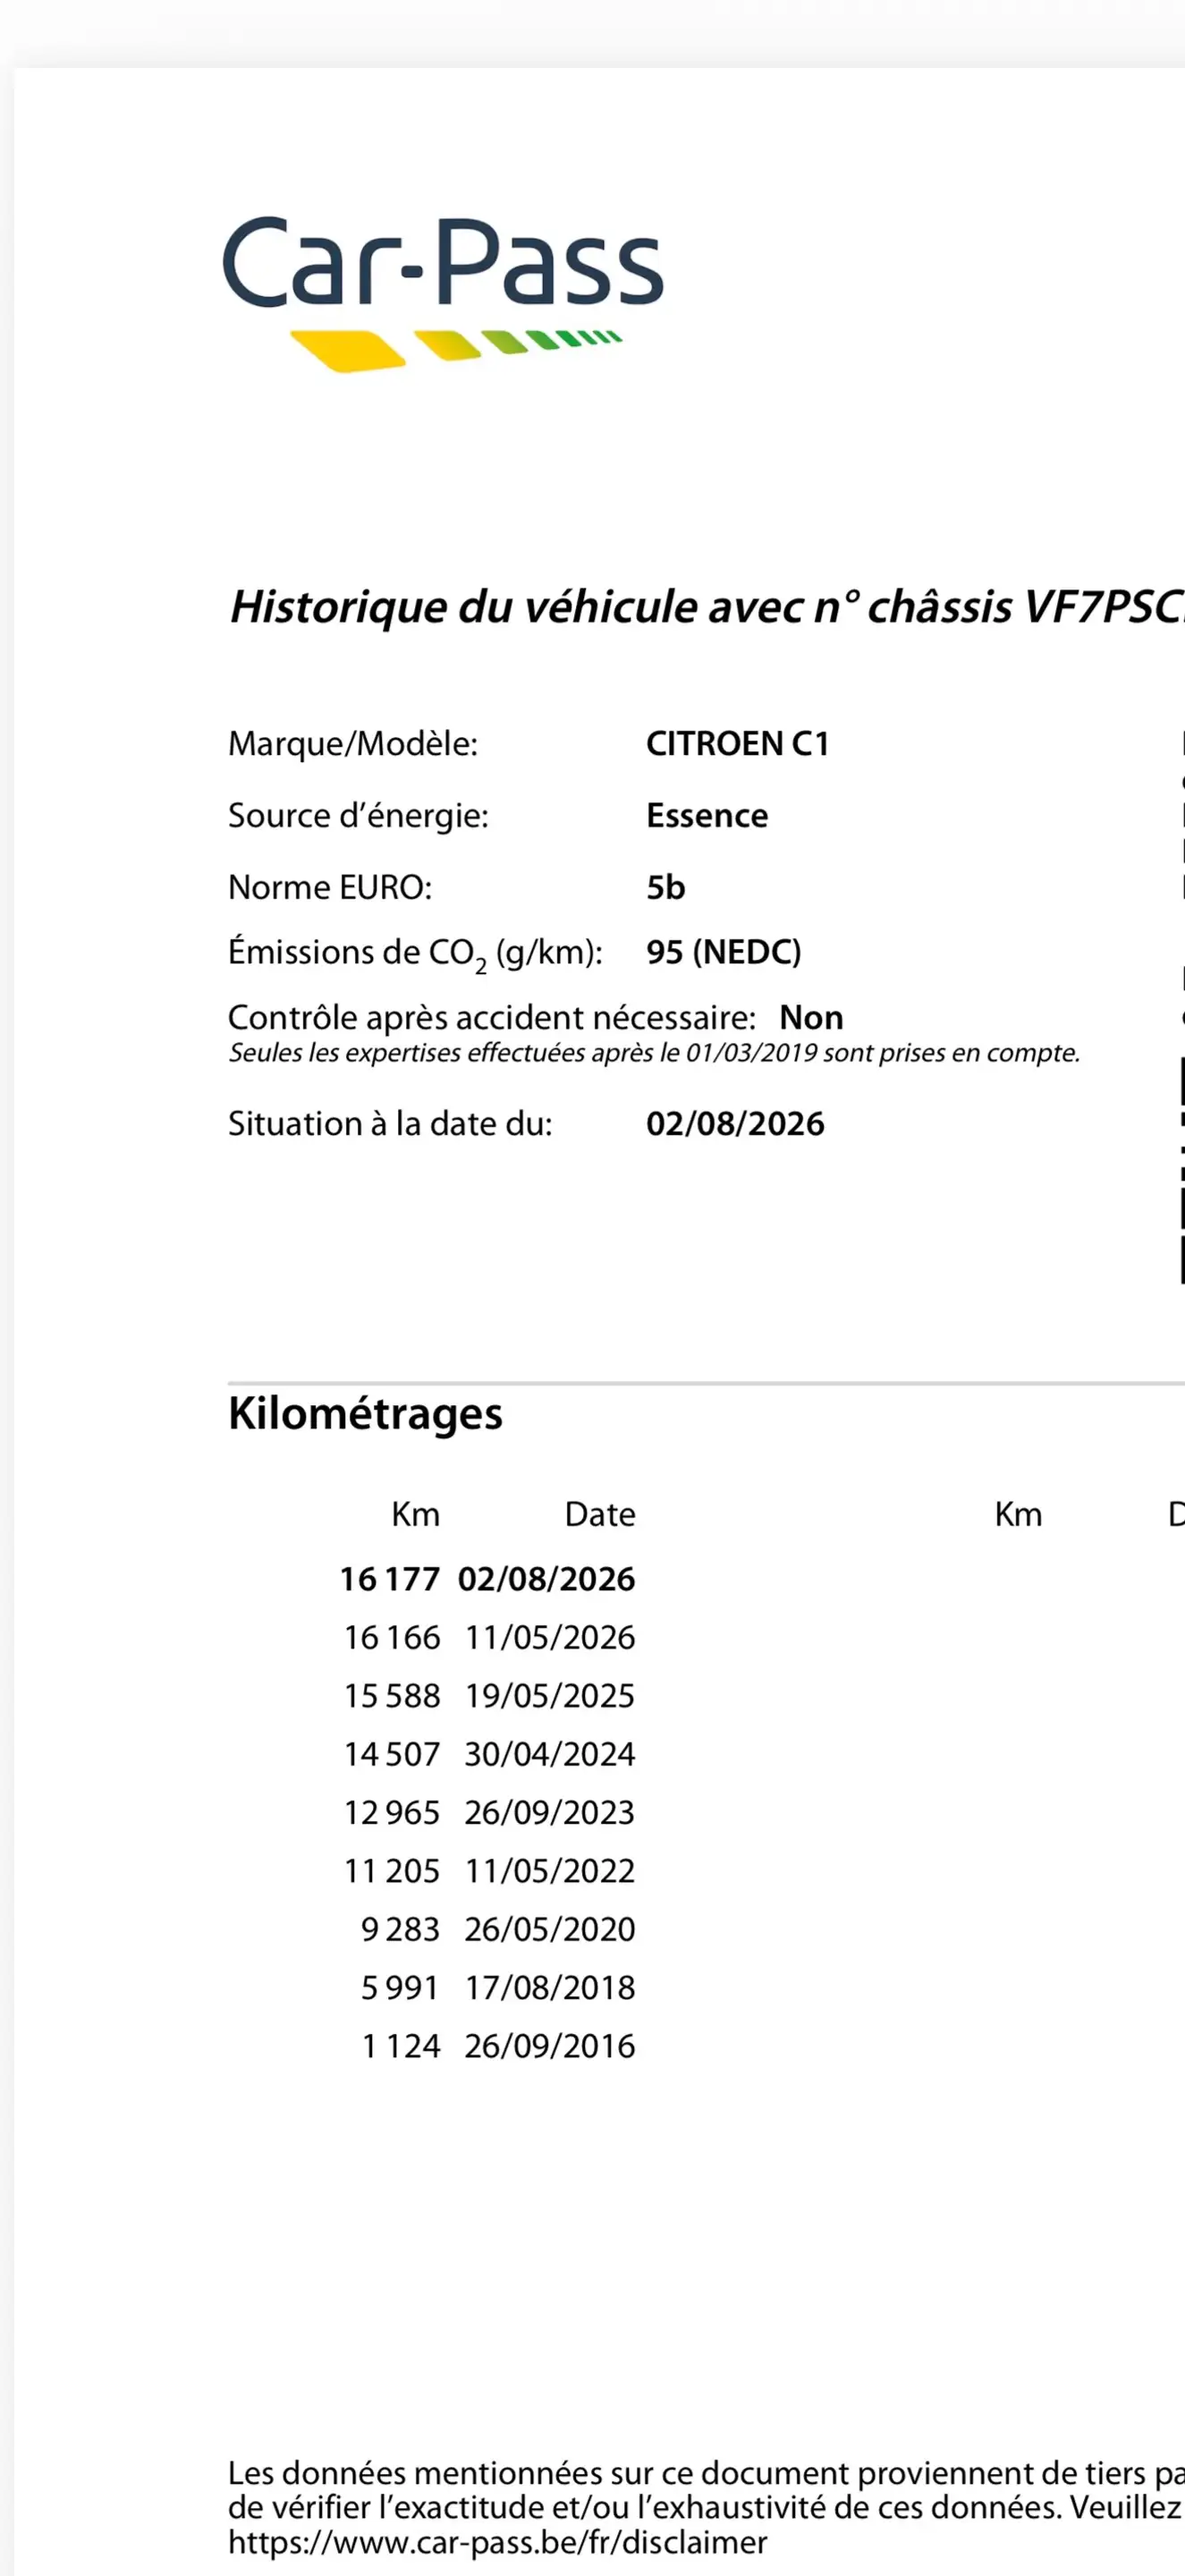Viewport: 1185px width, 2576px height.
Task: Click the Car-Pass logo
Action: click(x=443, y=292)
